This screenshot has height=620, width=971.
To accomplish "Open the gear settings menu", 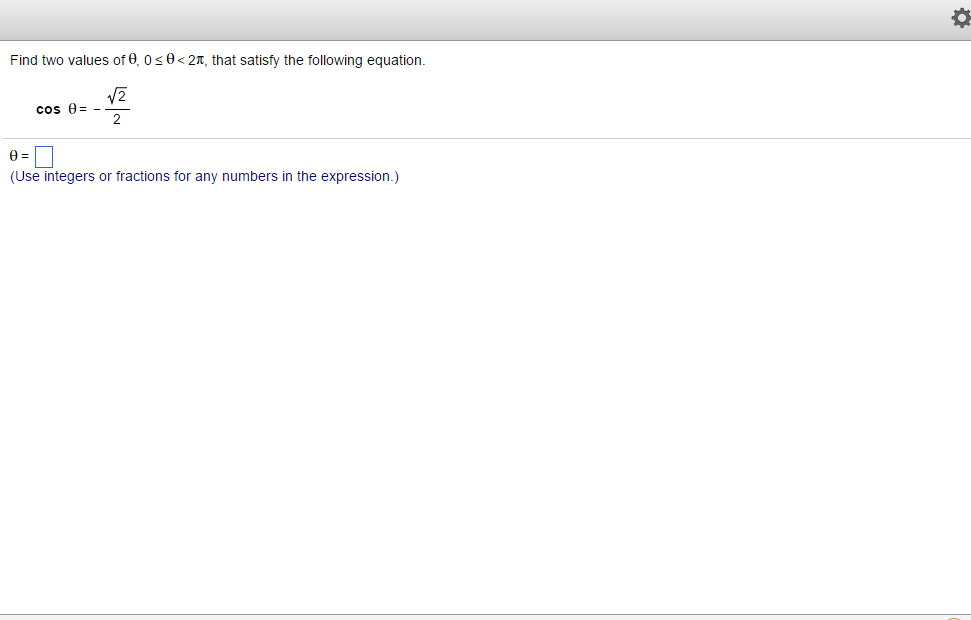I will [x=957, y=20].
